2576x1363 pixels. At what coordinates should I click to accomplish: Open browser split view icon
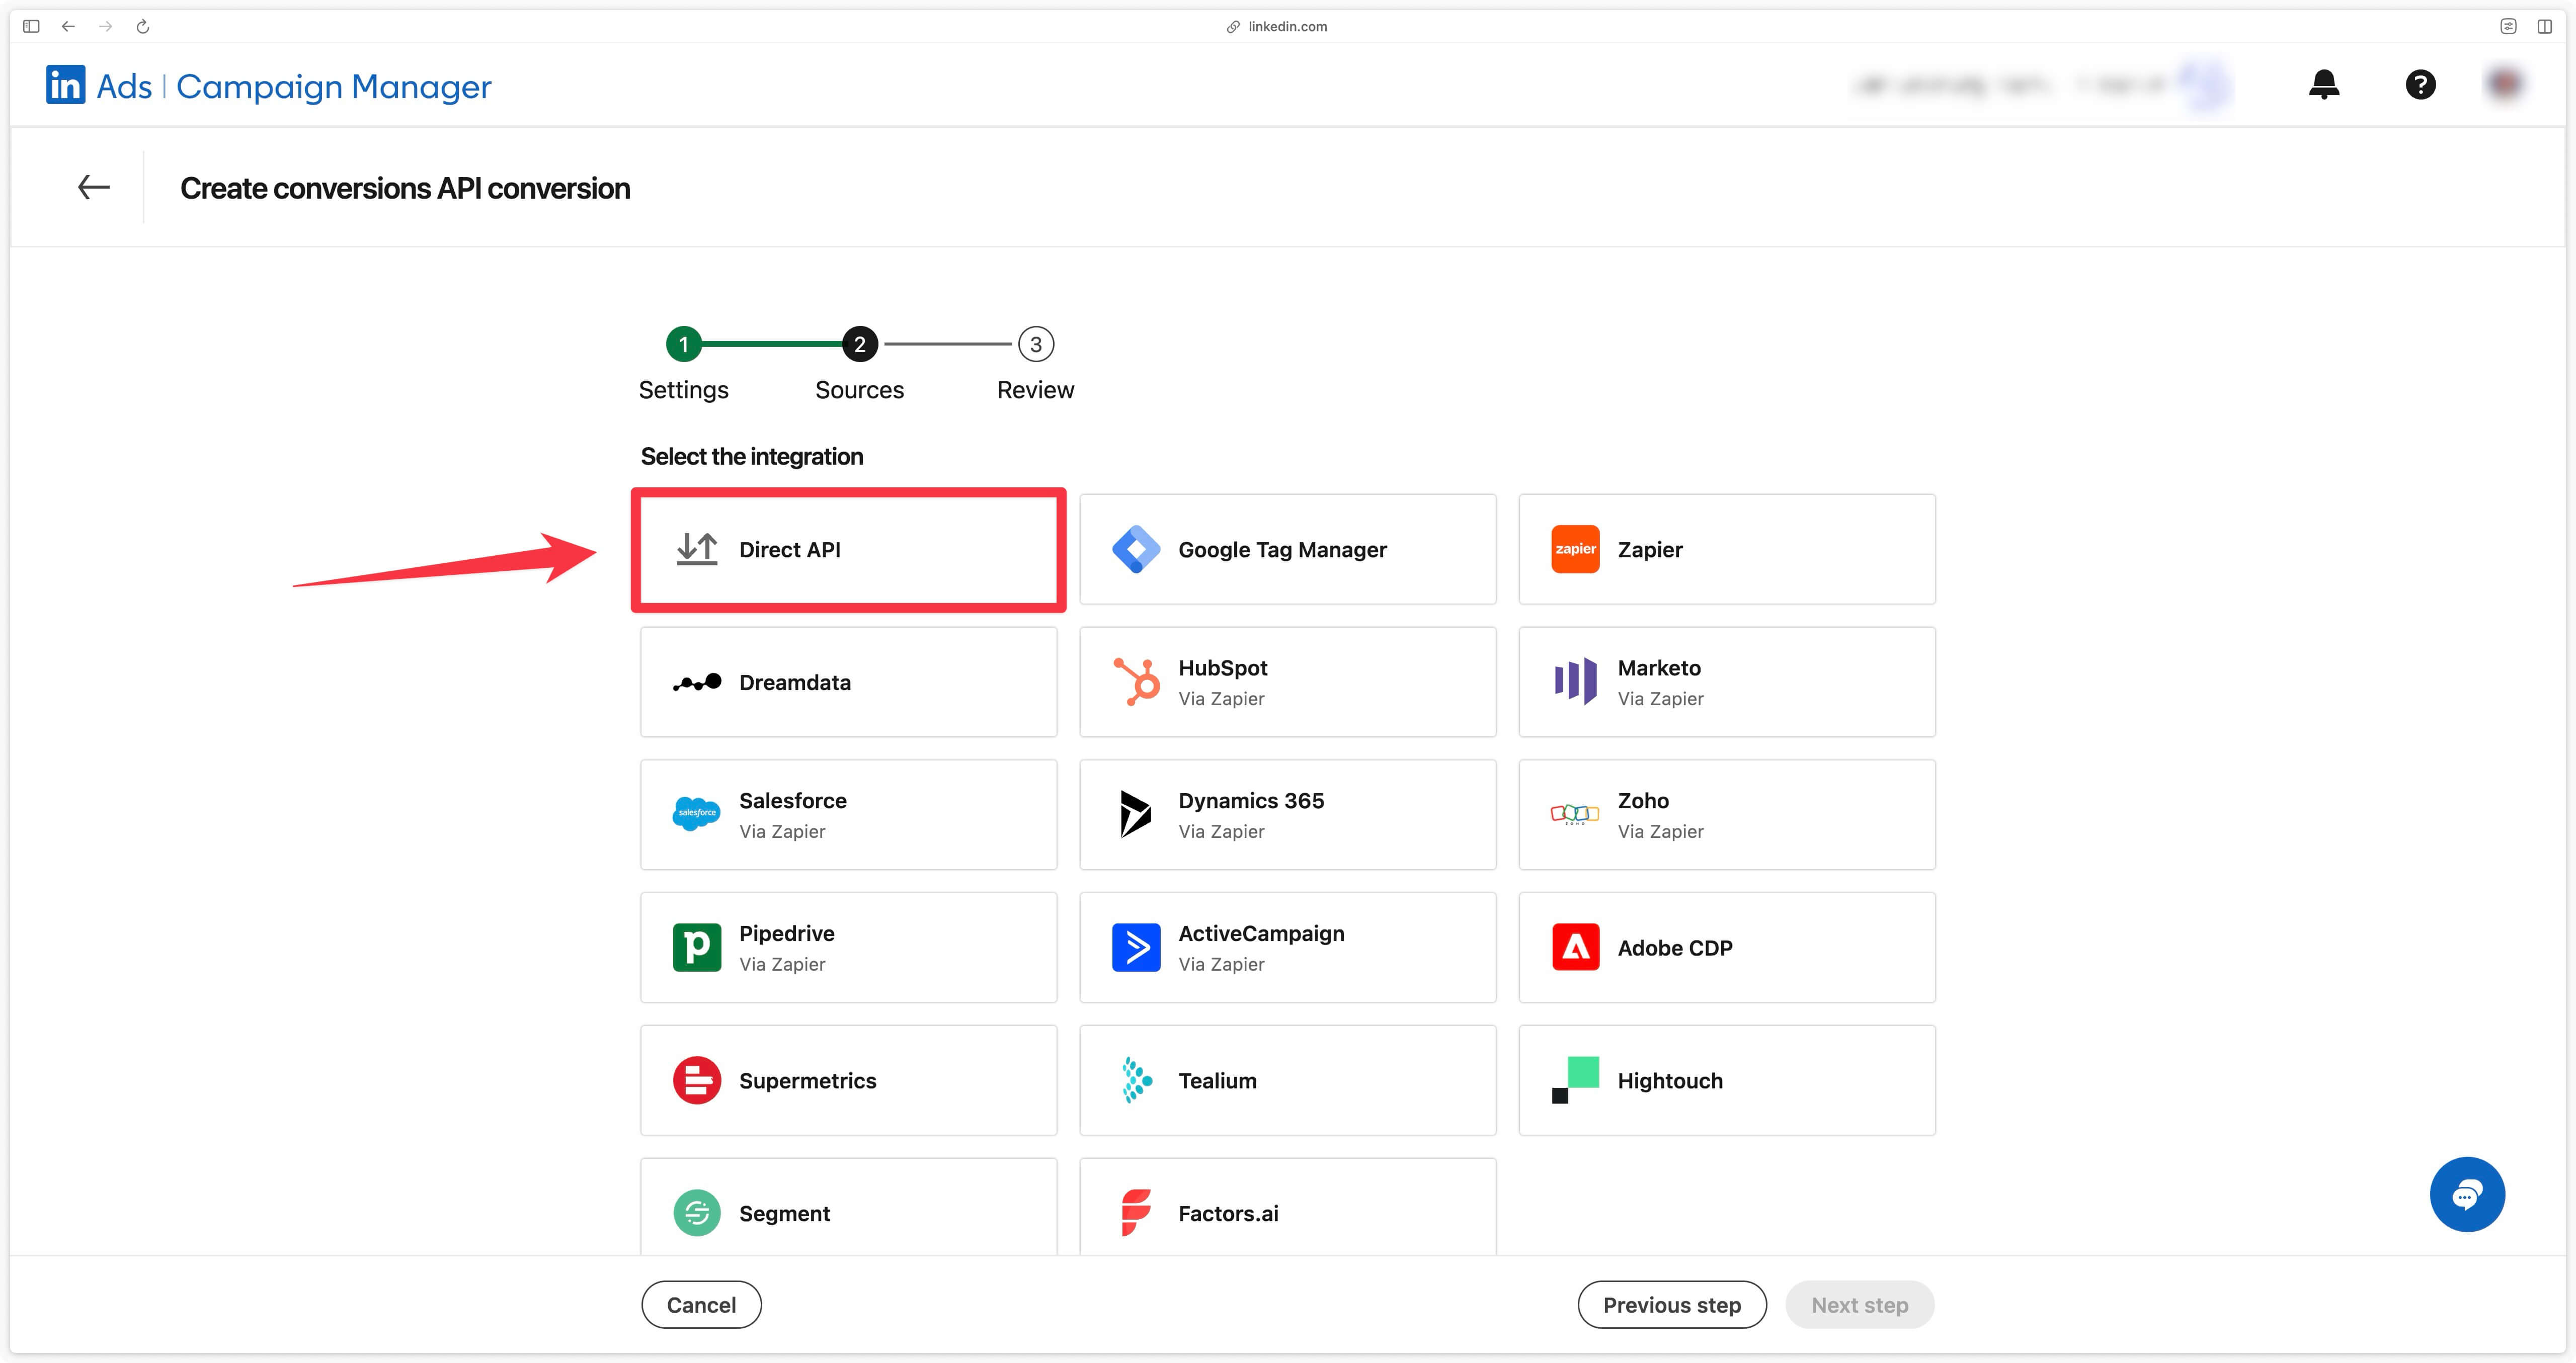[2545, 27]
